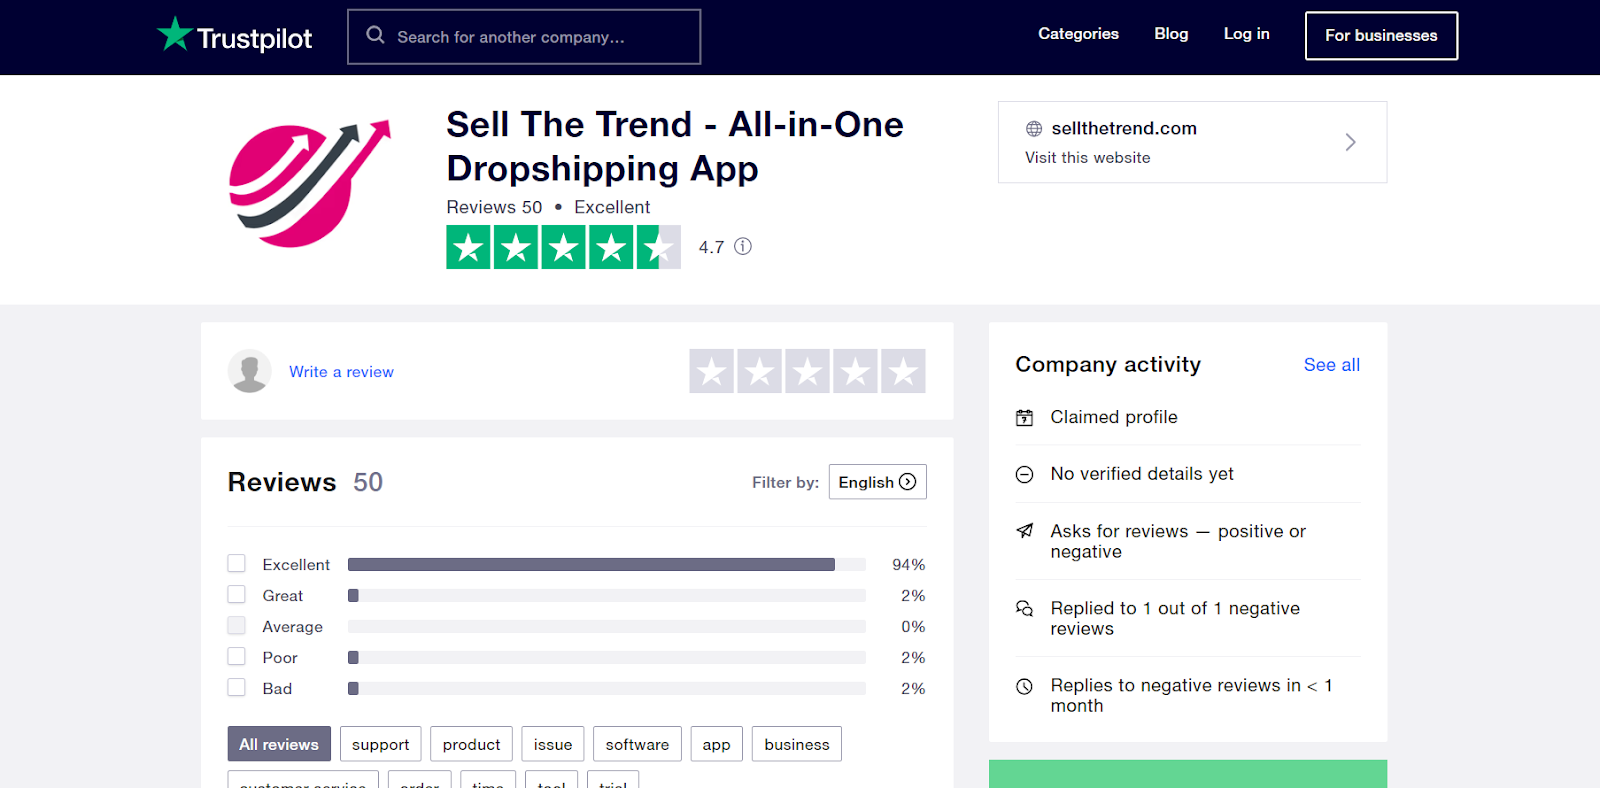
Task: Click the green TrustScore star rating image
Action: (x=564, y=247)
